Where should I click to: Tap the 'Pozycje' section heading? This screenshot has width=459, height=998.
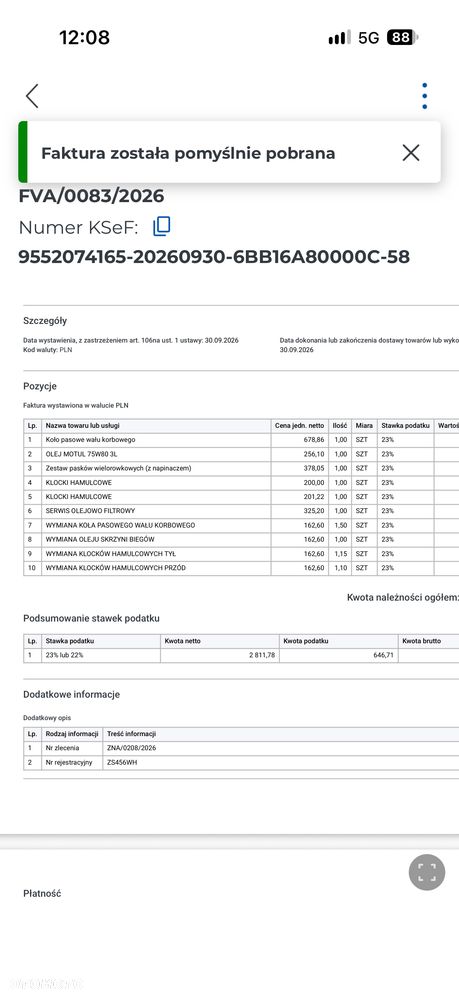click(x=40, y=386)
